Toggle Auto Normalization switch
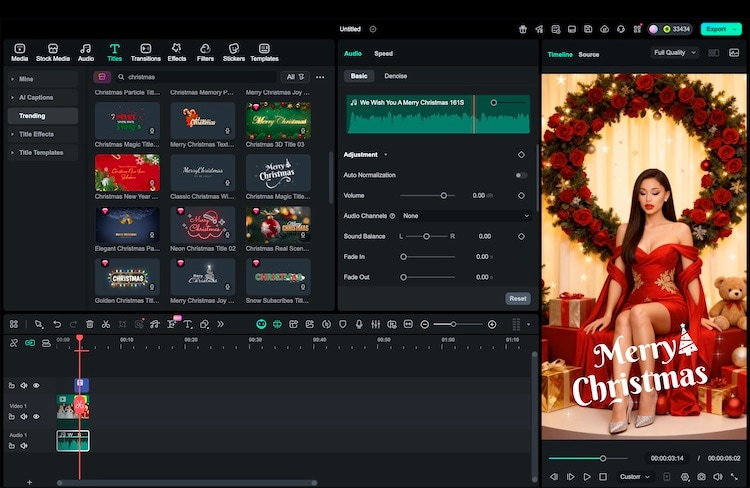Image resolution: width=750 pixels, height=488 pixels. [x=521, y=175]
